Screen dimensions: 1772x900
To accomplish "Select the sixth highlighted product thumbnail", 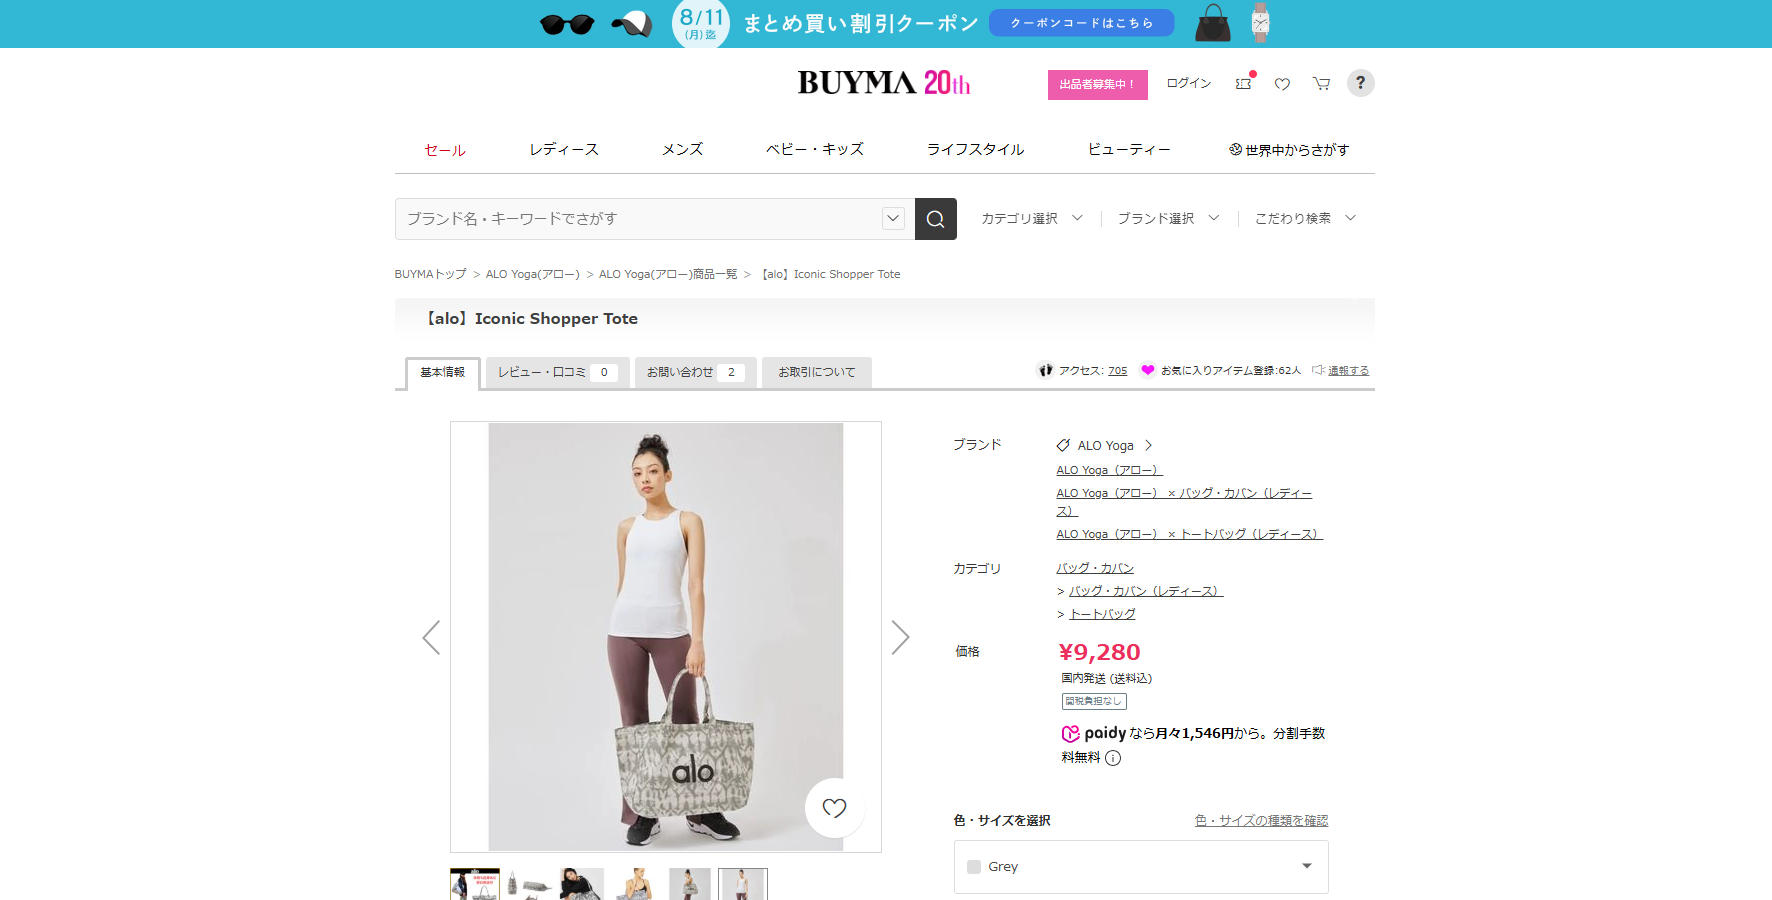I will 743,884.
